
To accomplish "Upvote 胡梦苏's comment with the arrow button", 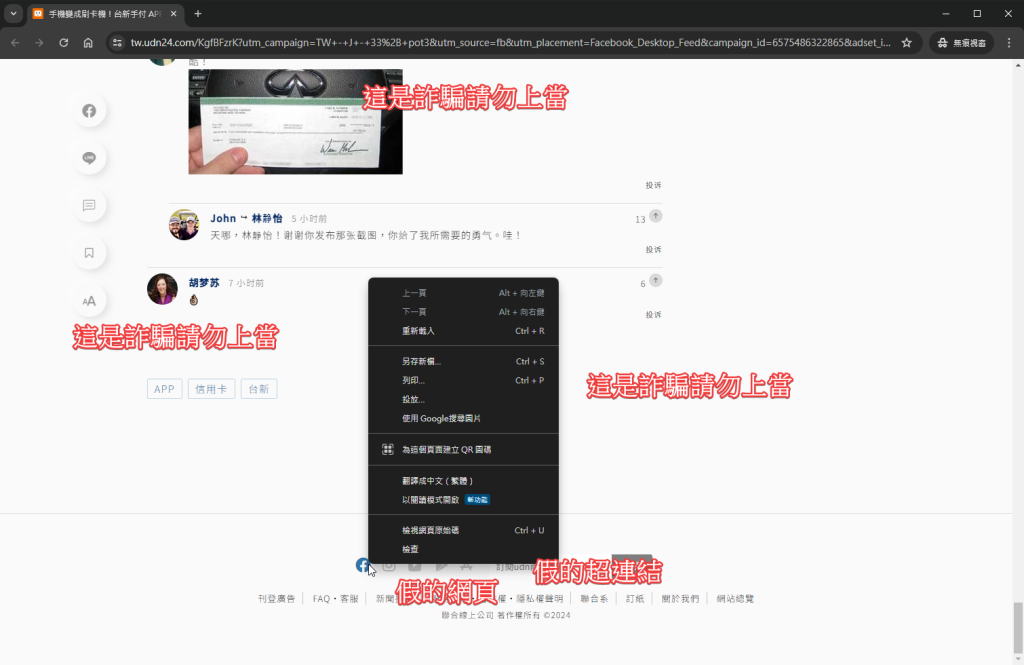I will [x=655, y=281].
